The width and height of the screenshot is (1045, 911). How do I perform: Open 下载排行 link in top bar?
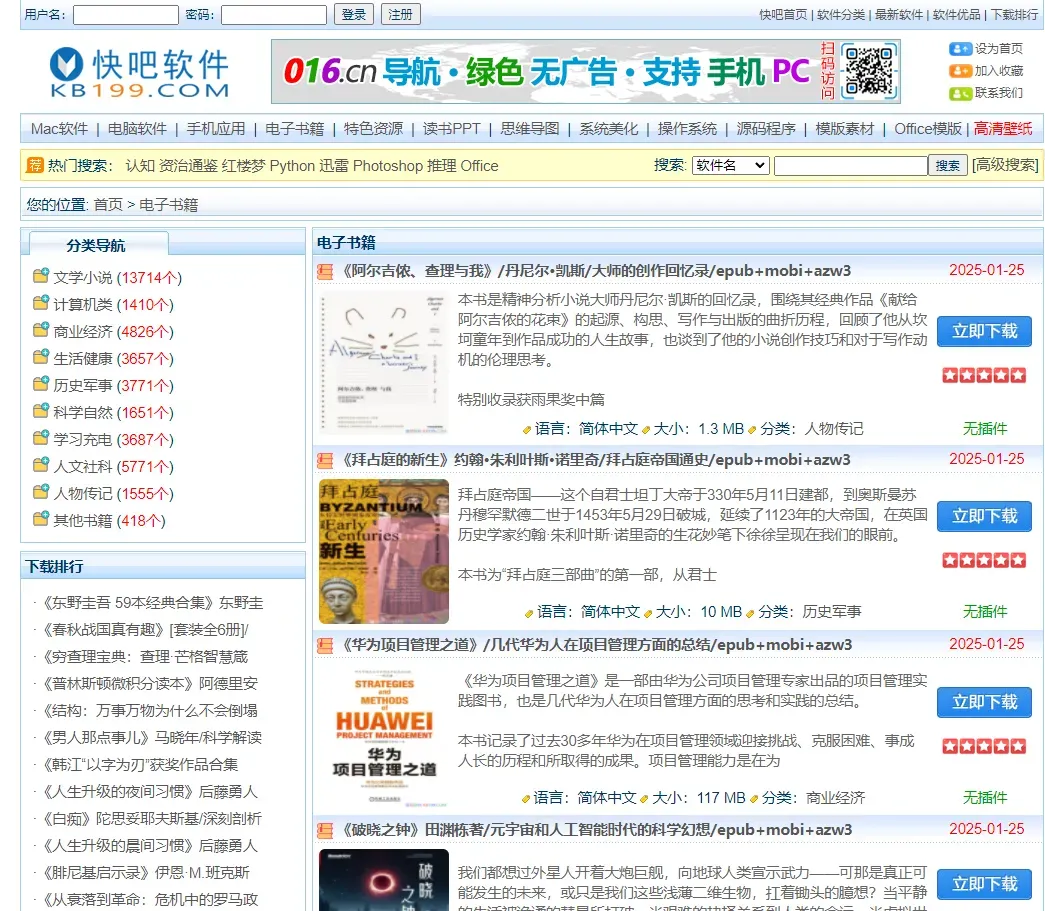pyautogui.click(x=1014, y=15)
